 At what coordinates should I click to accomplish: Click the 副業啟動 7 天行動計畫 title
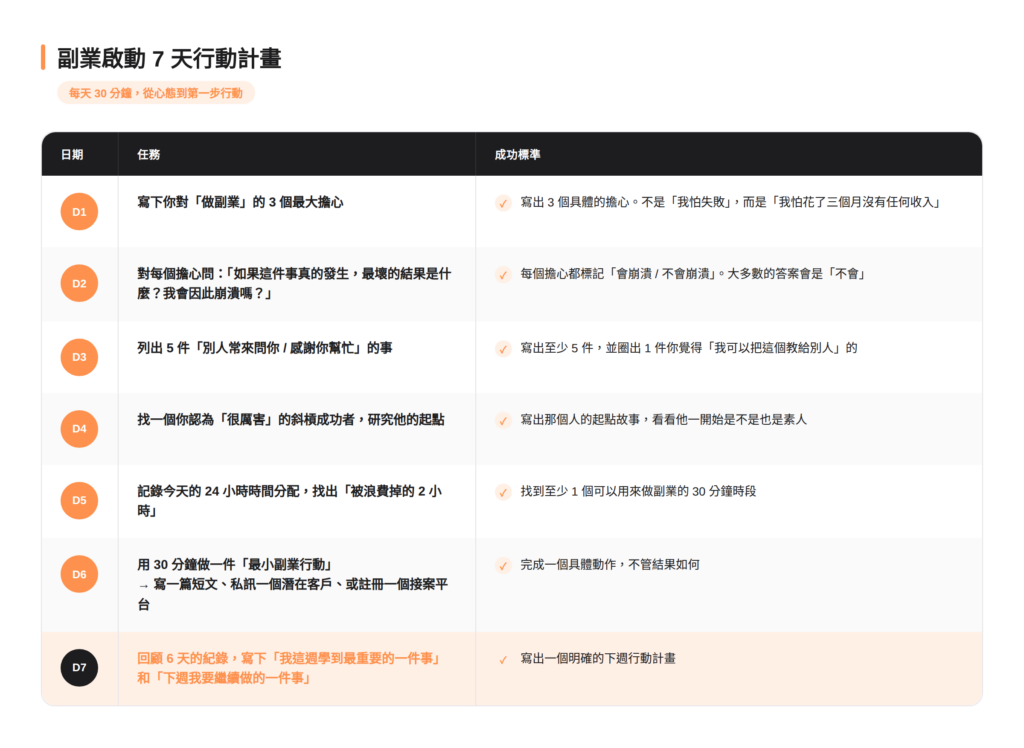pos(169,58)
